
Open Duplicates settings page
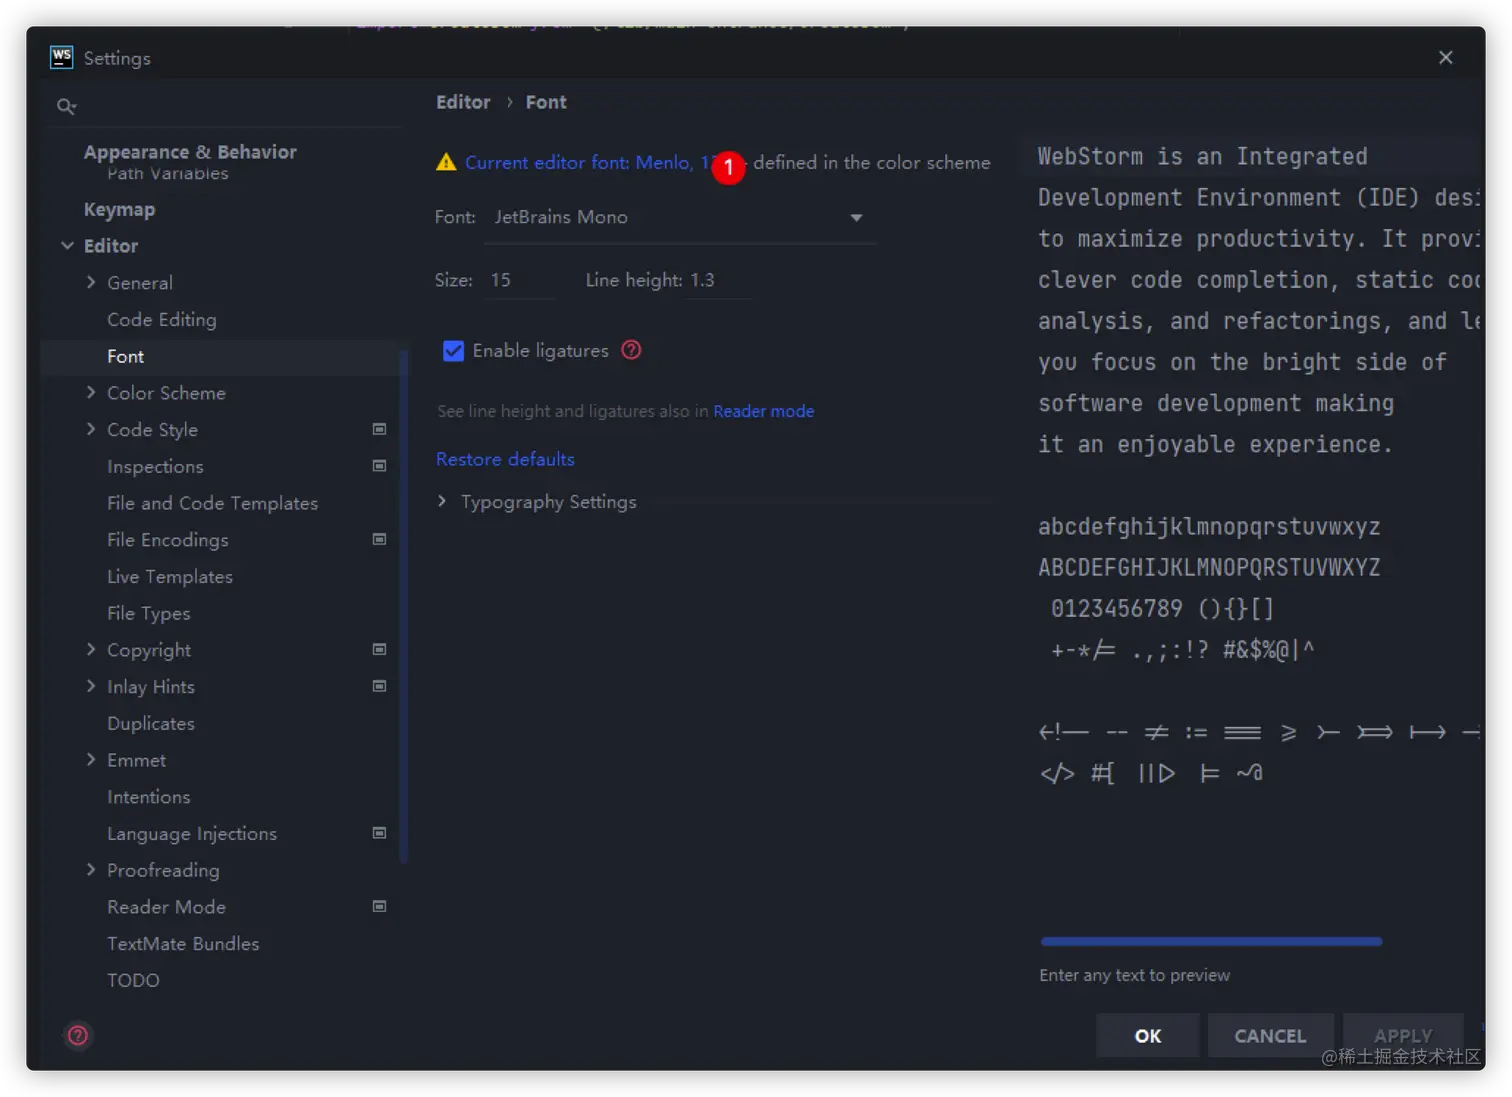coord(151,723)
